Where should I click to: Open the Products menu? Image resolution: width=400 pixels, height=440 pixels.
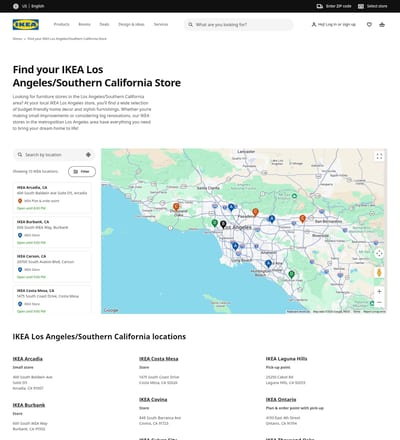pyautogui.click(x=62, y=24)
